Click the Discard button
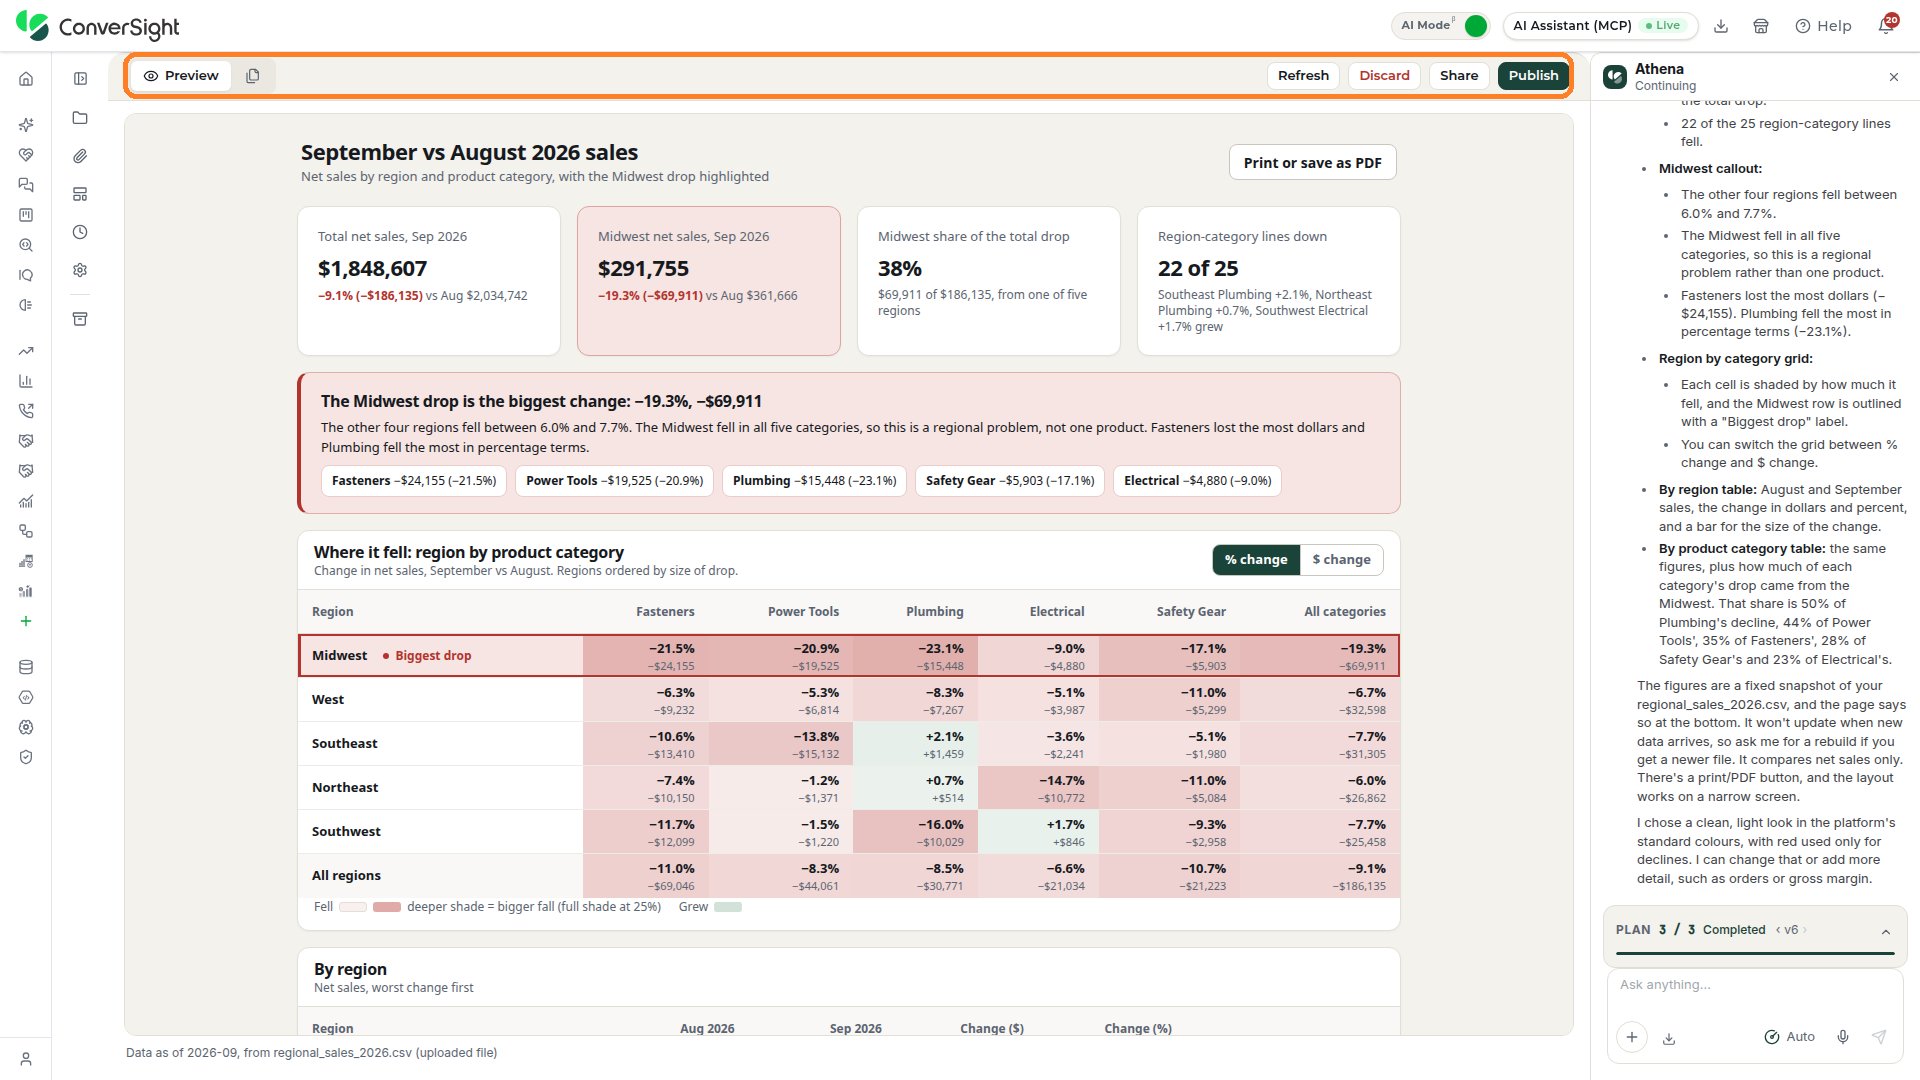Screen dimensions: 1920x1080 click(x=1384, y=76)
